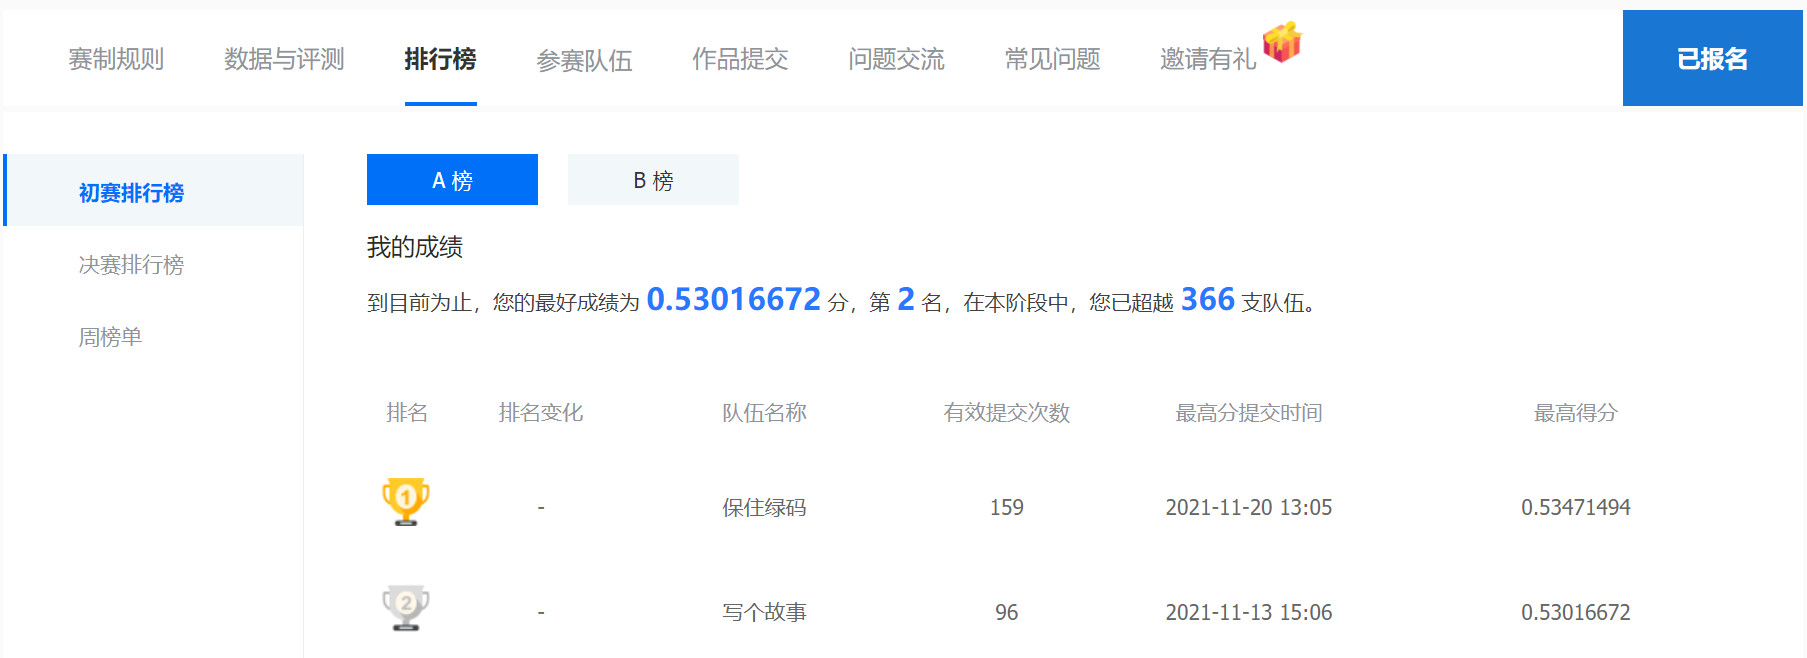This screenshot has height=658, width=1807.
Task: Click the 最高得分 column header
Action: (x=1576, y=412)
